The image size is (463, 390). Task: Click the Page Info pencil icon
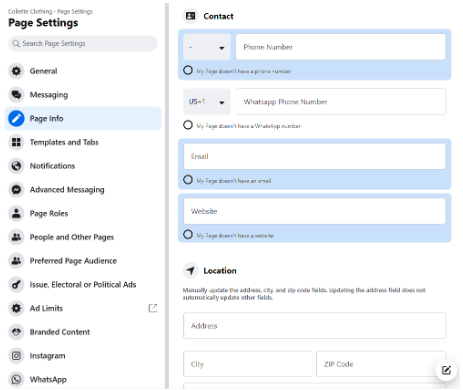[16, 118]
